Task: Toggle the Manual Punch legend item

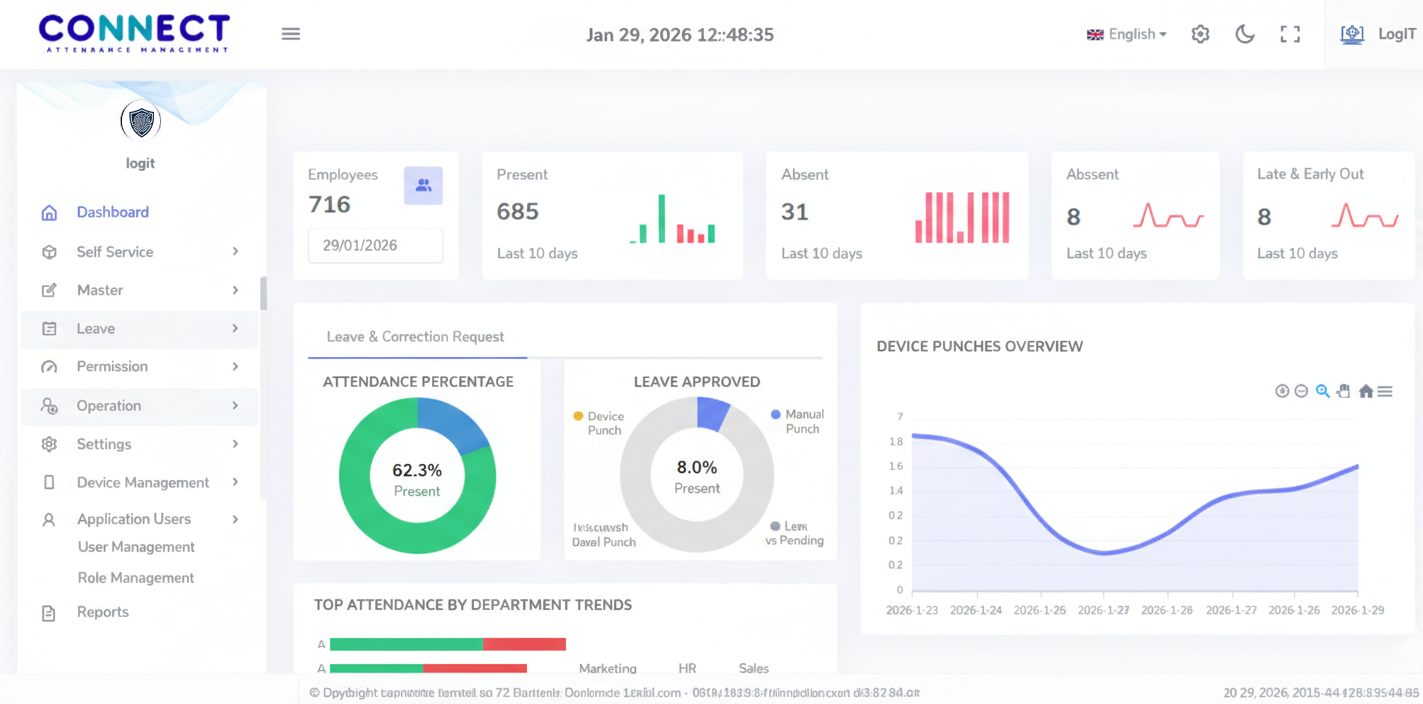Action: 797,421
